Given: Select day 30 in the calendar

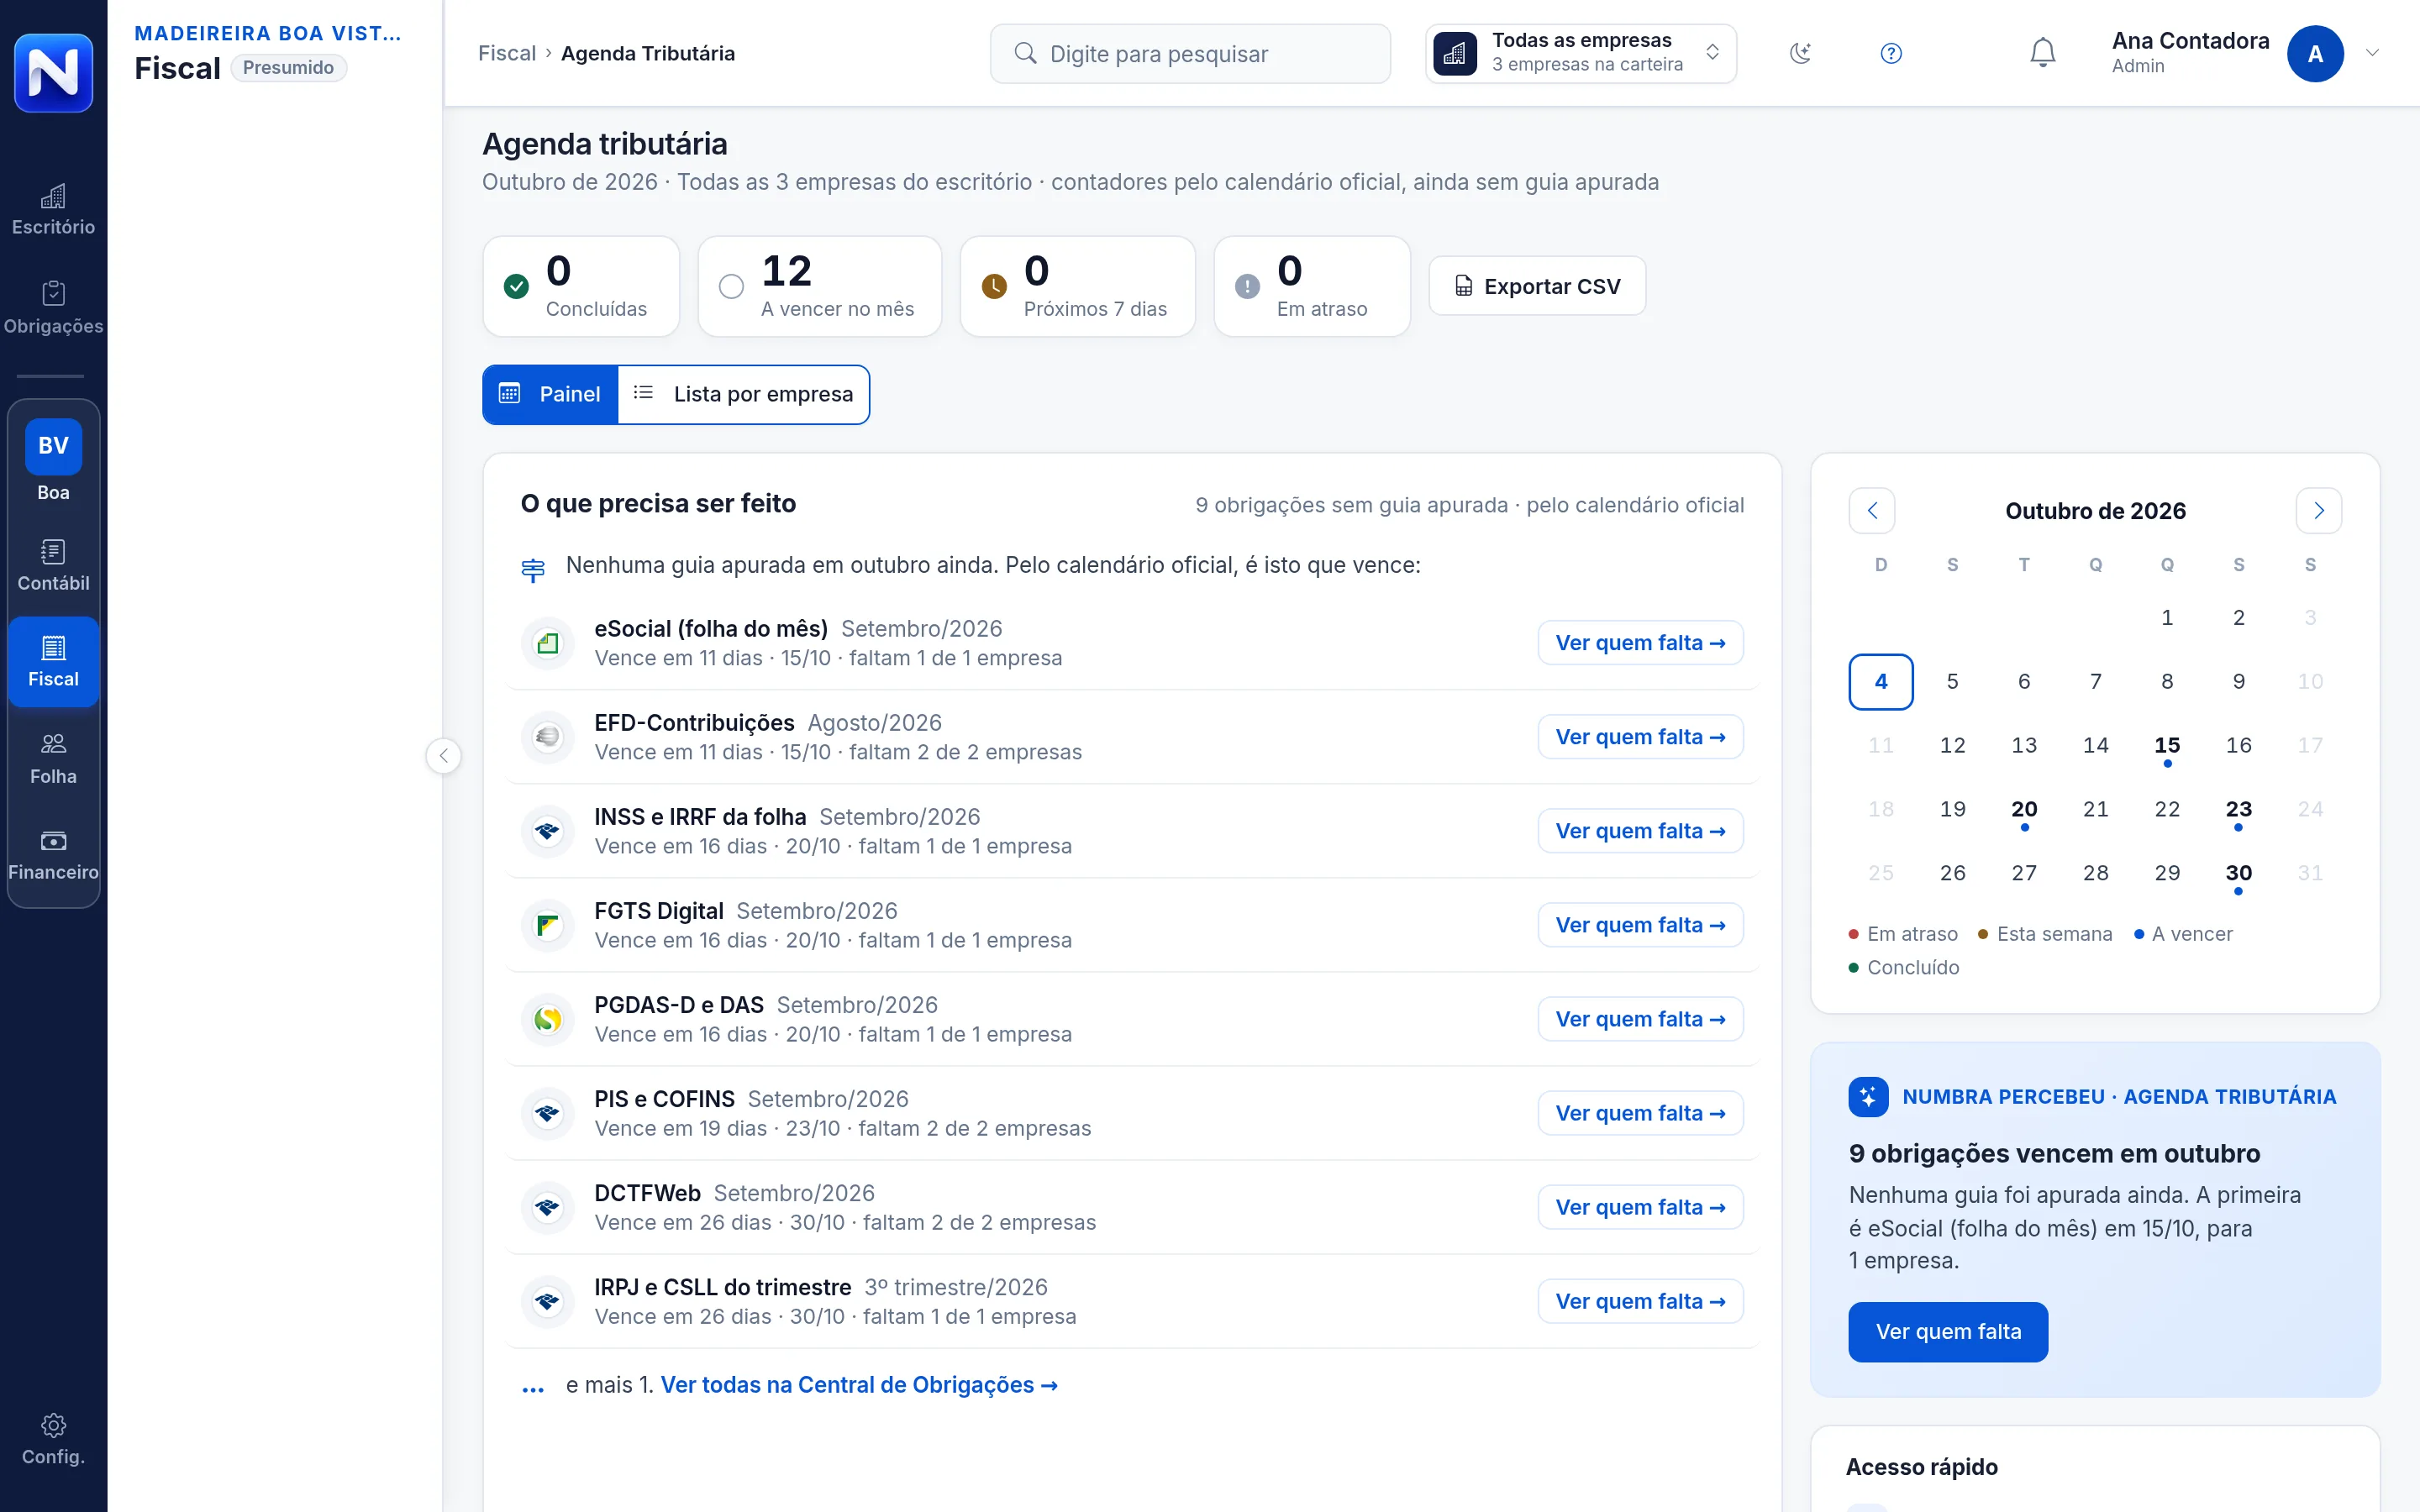Looking at the screenshot, I should (2238, 874).
